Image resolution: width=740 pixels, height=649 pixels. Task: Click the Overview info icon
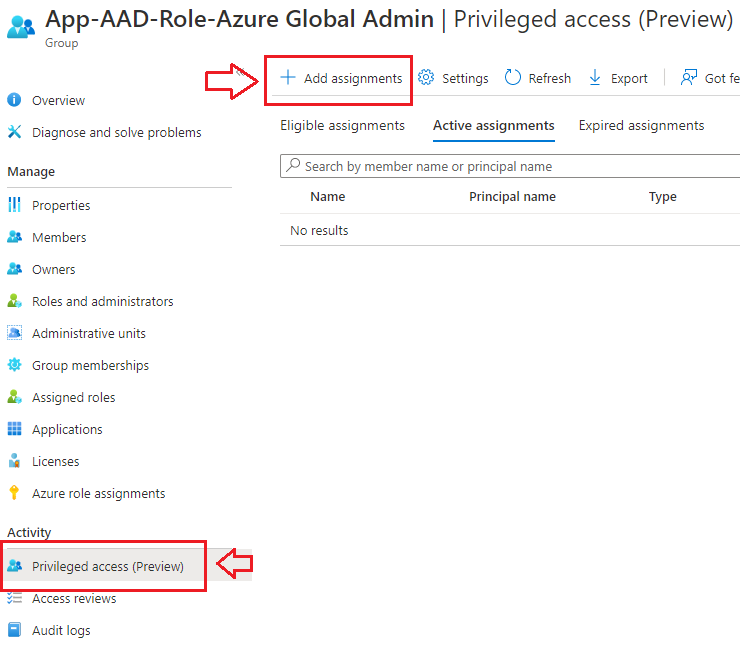pos(14,100)
